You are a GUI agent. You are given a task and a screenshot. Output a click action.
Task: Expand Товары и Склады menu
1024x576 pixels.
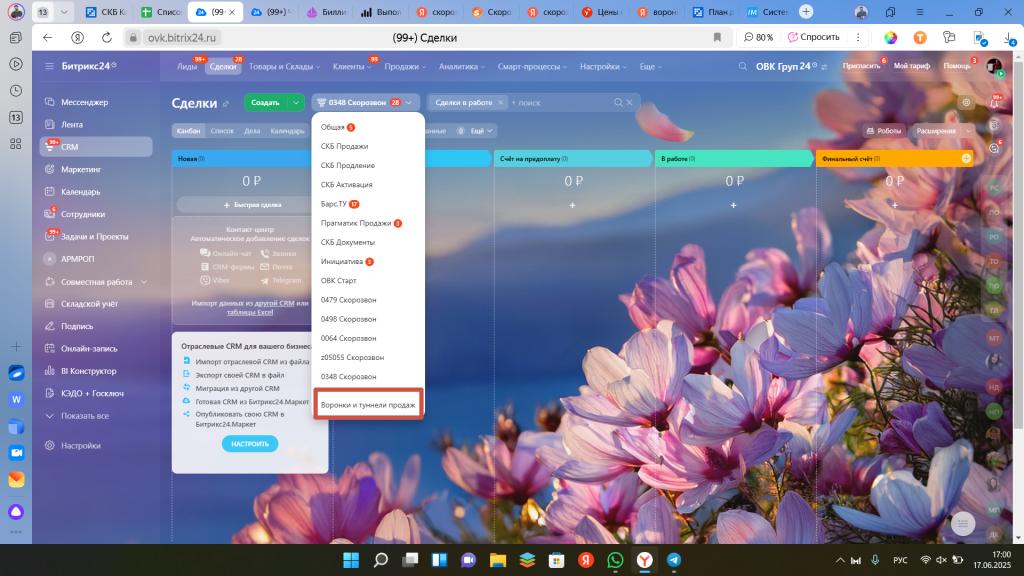pos(284,67)
